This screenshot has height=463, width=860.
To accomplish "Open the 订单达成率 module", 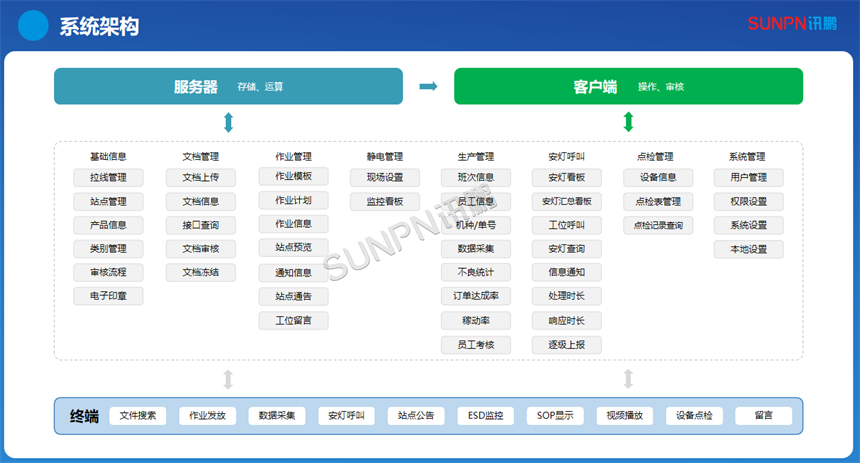I will [476, 296].
